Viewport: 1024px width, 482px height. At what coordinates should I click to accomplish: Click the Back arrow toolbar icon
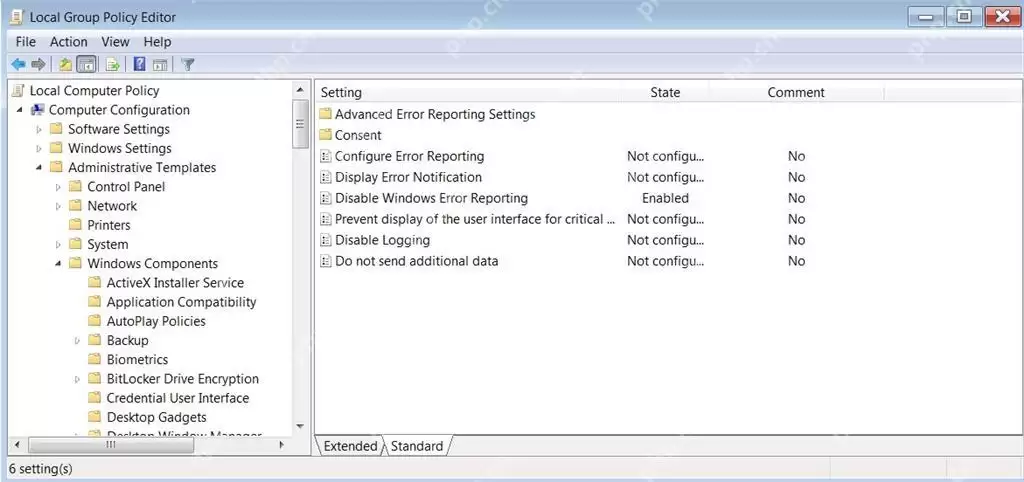(x=18, y=64)
